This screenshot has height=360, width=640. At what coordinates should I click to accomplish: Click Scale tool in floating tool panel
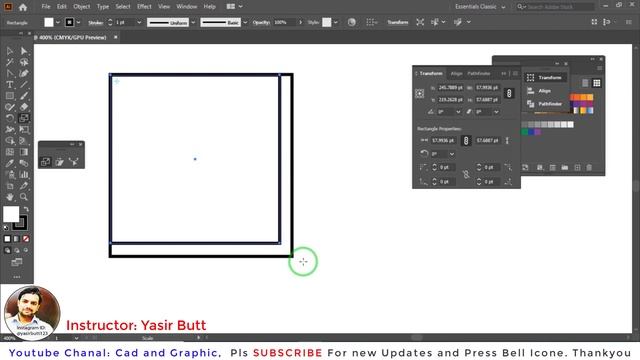[45, 162]
